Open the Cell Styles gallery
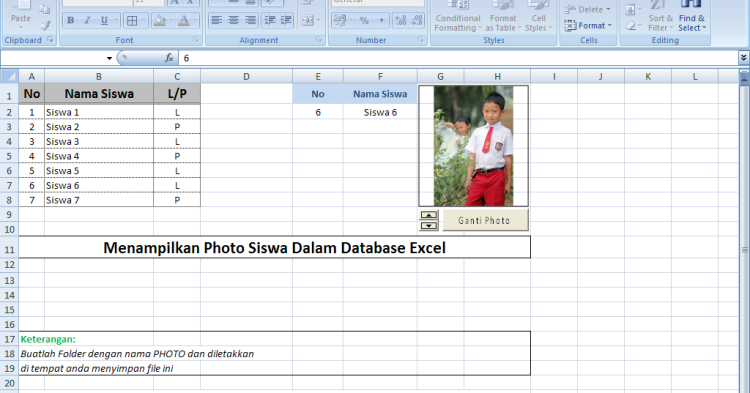The width and height of the screenshot is (750, 393). point(538,17)
